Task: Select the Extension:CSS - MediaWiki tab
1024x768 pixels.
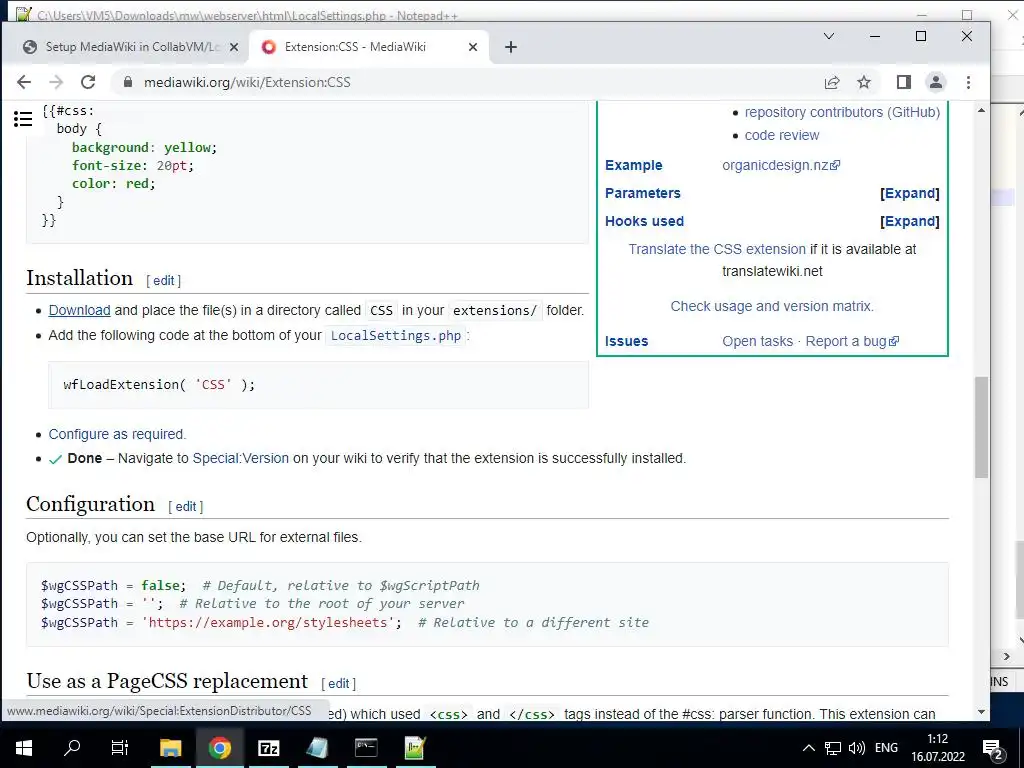Action: pyautogui.click(x=369, y=47)
